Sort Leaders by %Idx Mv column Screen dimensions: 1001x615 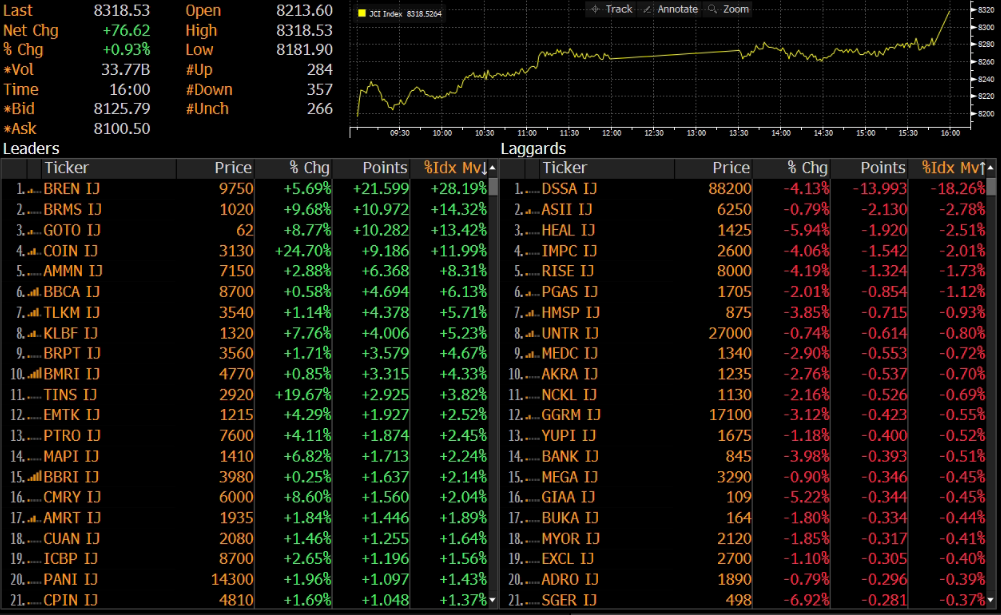coord(455,168)
